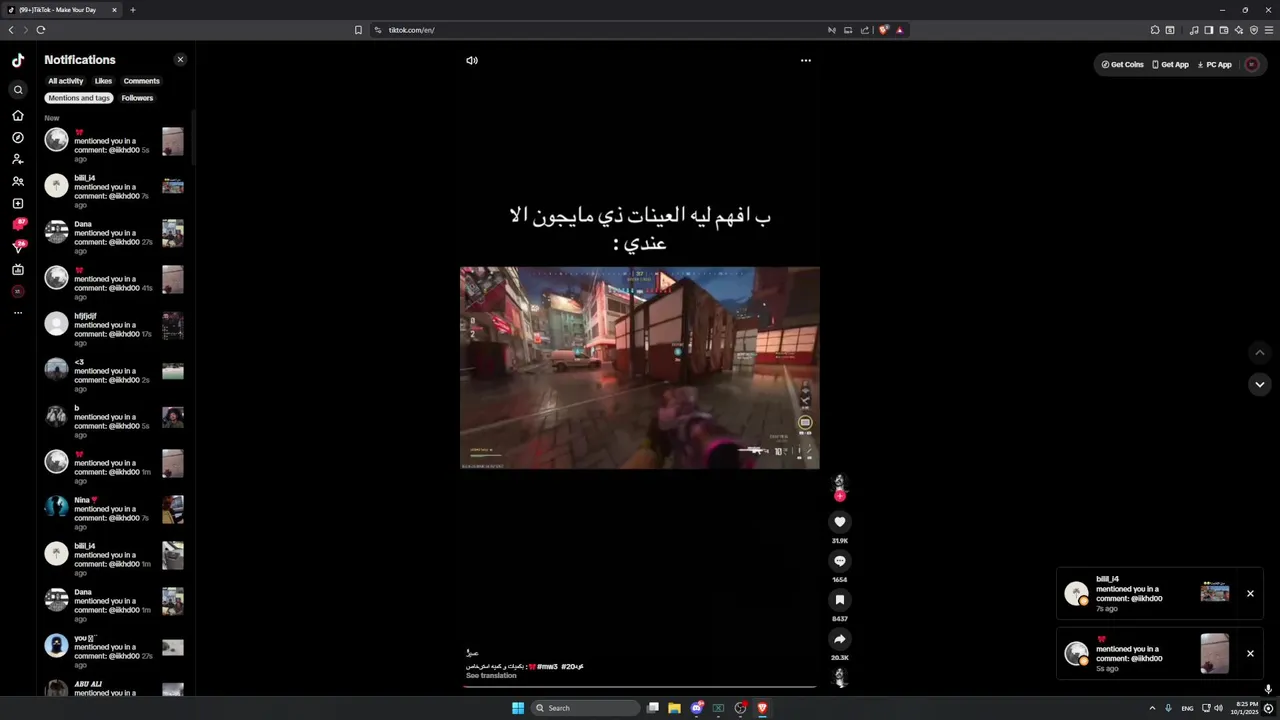Viewport: 1280px width, 720px height.
Task: Toggle the browser sidebar panel icon
Action: click(x=1209, y=30)
